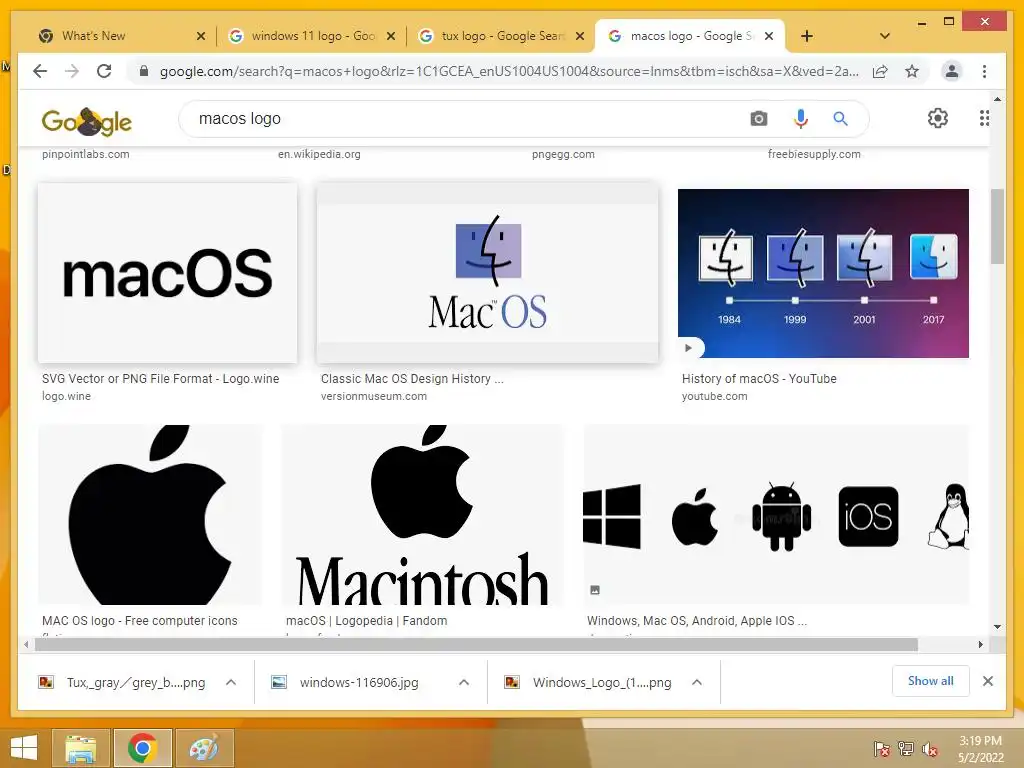Open the tab search dropdown arrow
Screen dimensions: 1024x768
click(884, 36)
